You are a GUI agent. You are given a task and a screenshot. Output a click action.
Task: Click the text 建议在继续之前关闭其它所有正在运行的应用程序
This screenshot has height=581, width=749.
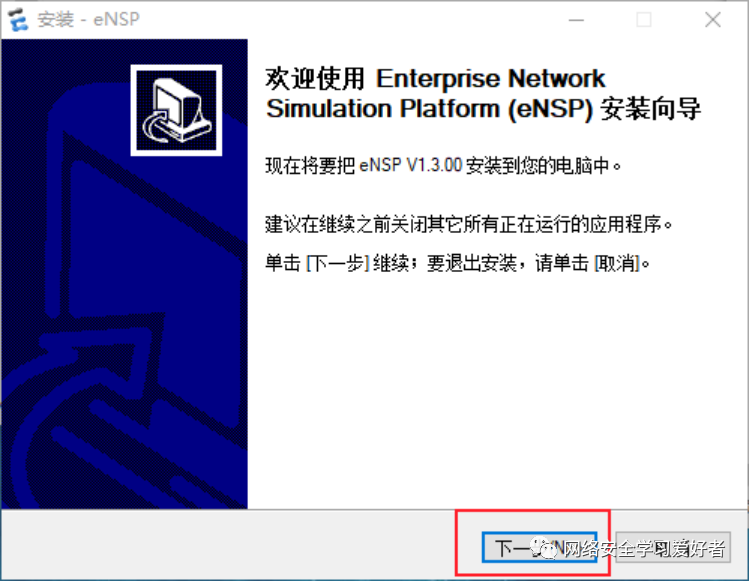(x=468, y=224)
